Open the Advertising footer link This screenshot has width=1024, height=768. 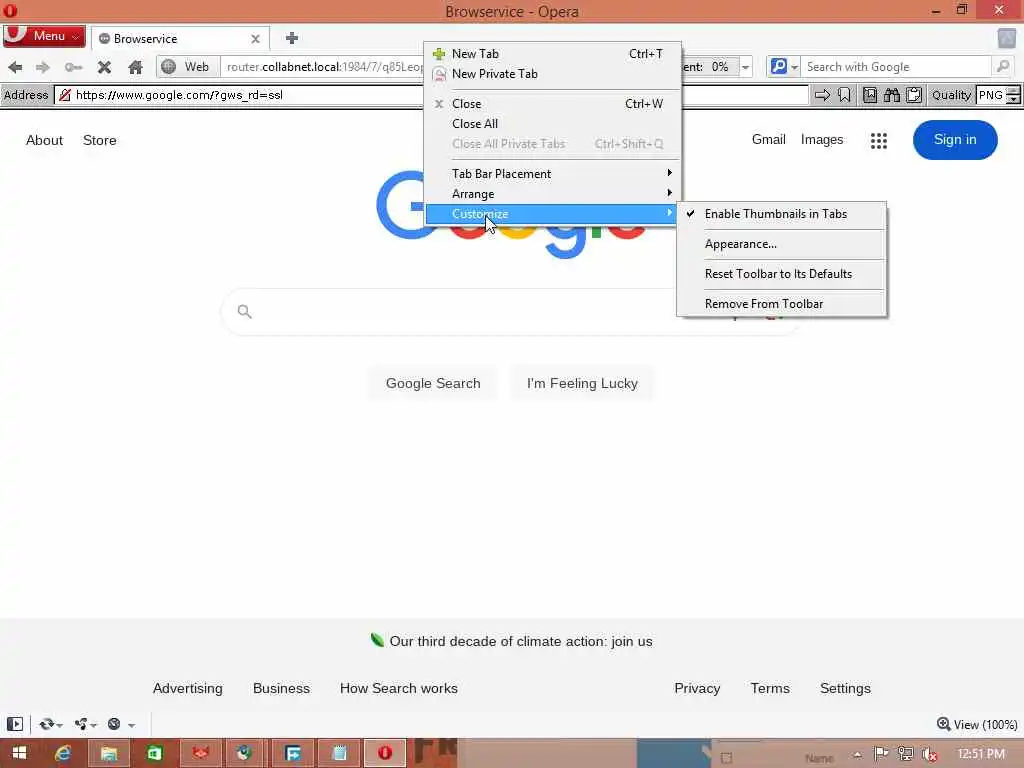click(187, 688)
